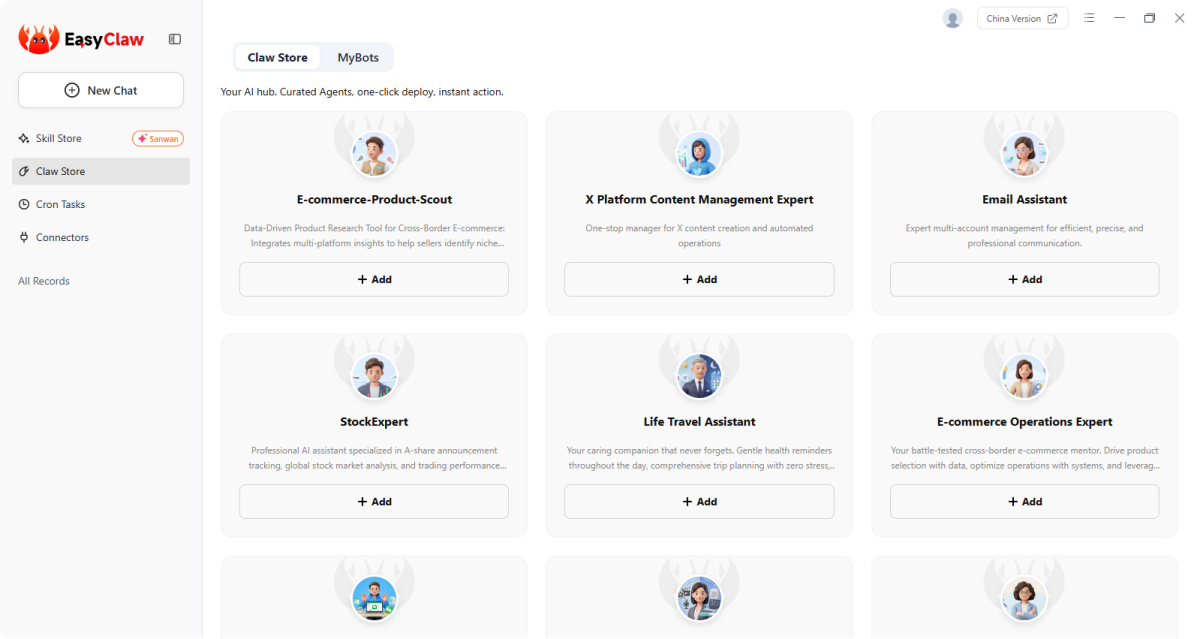Select the Claw Store tab
The image size is (1200, 639).
[x=278, y=57]
